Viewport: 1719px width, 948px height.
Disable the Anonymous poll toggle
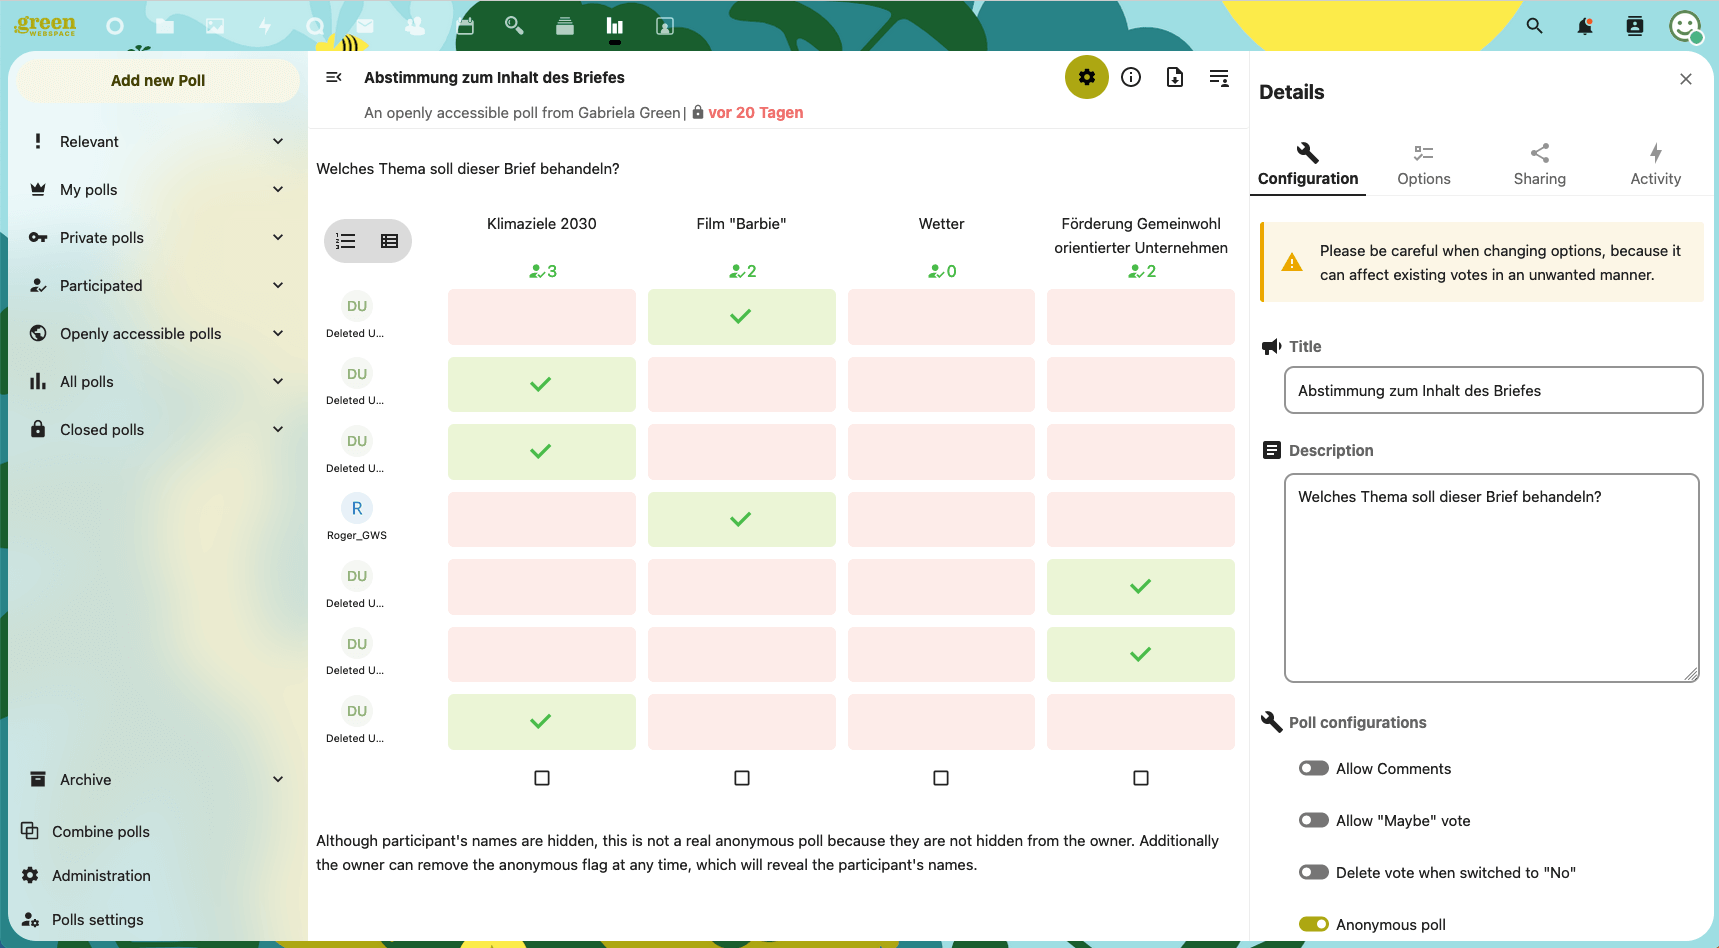coord(1314,924)
